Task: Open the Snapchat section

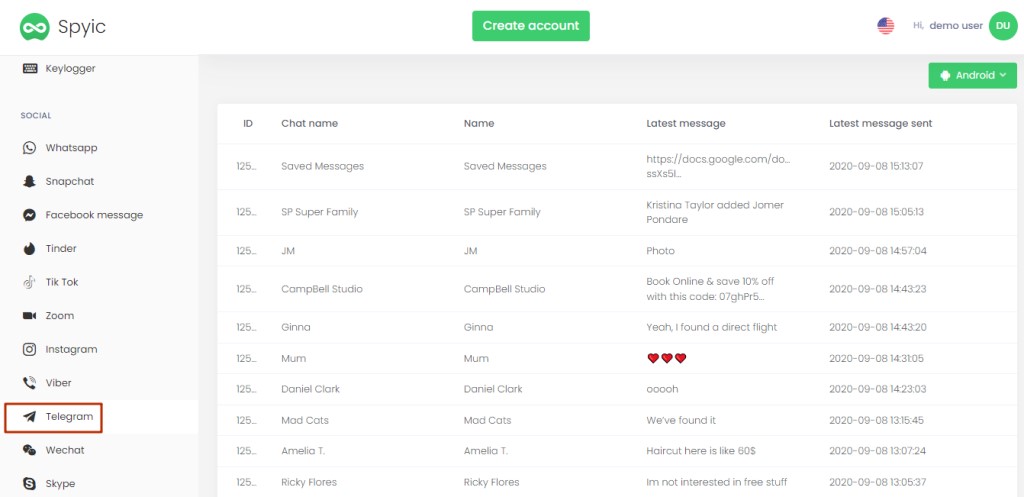Action: click(70, 182)
